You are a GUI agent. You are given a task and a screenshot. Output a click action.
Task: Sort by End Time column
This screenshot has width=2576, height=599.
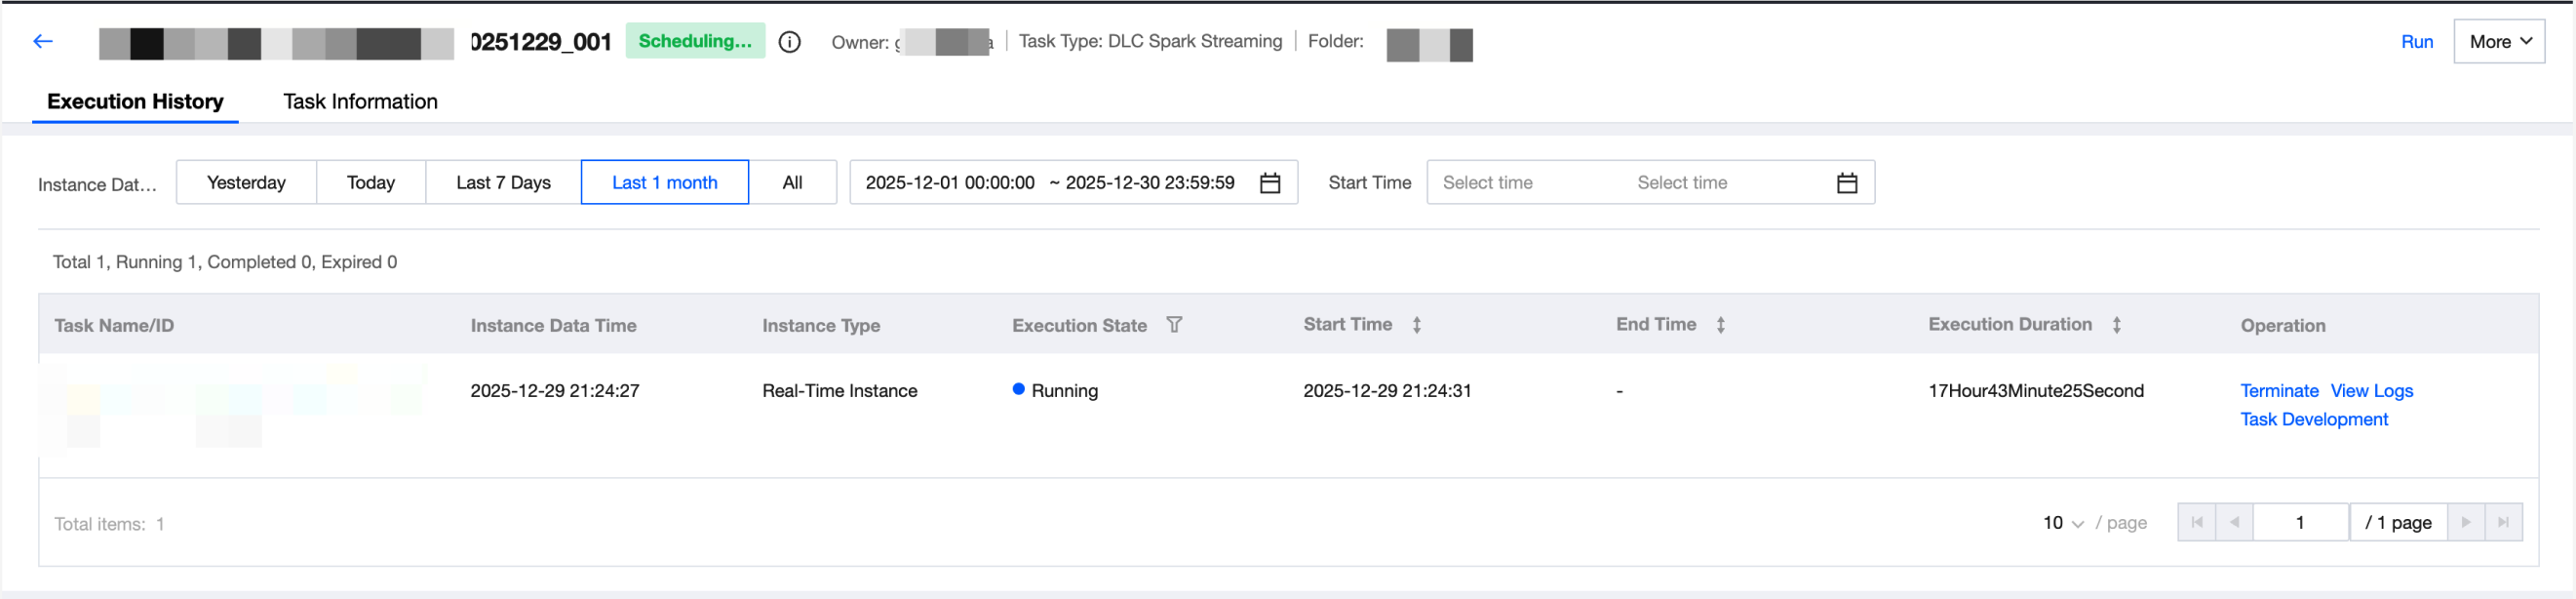click(1720, 325)
